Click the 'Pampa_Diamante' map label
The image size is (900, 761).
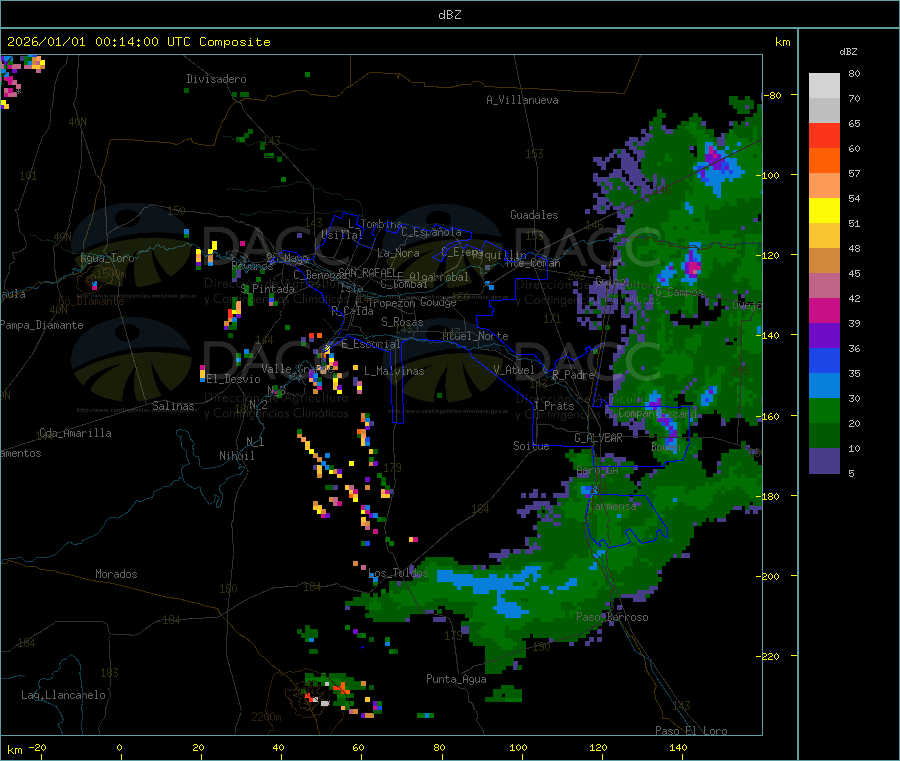point(42,325)
